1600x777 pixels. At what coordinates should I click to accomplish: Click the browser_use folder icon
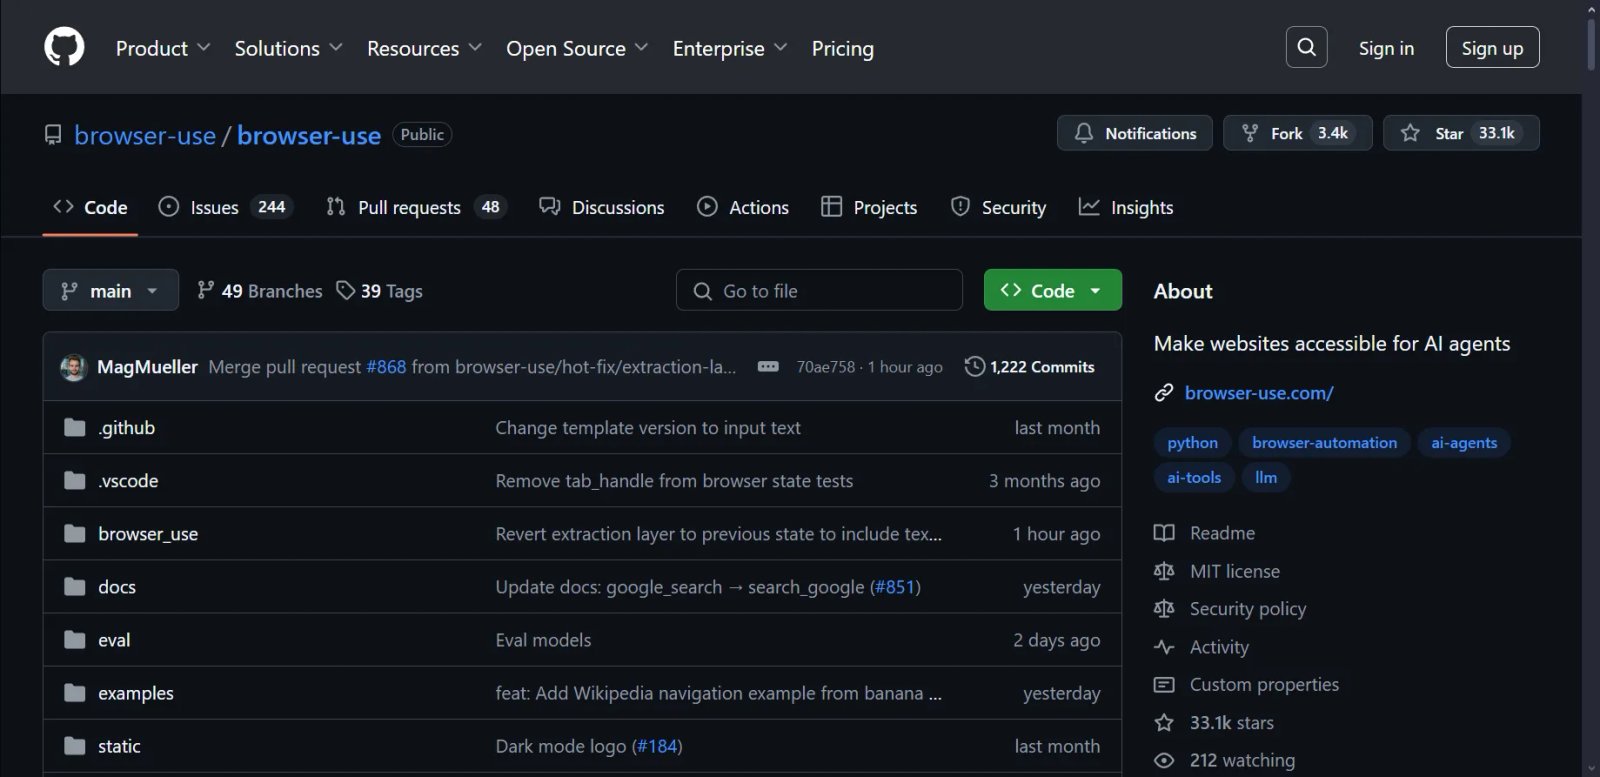(x=75, y=534)
